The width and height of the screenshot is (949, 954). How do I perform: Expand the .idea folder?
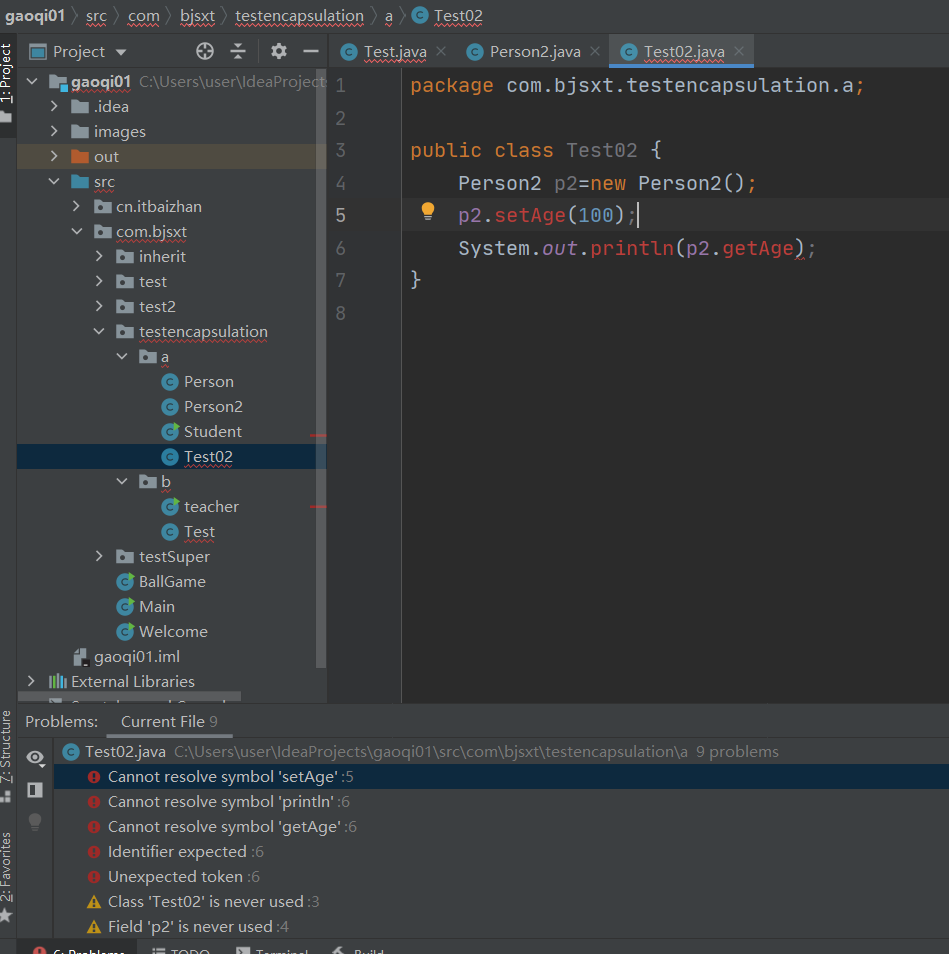click(x=54, y=106)
